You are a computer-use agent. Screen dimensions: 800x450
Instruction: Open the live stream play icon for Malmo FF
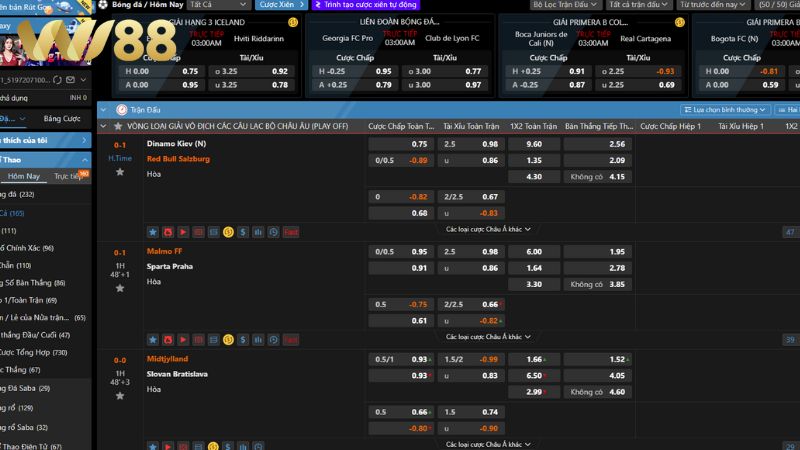(x=183, y=340)
